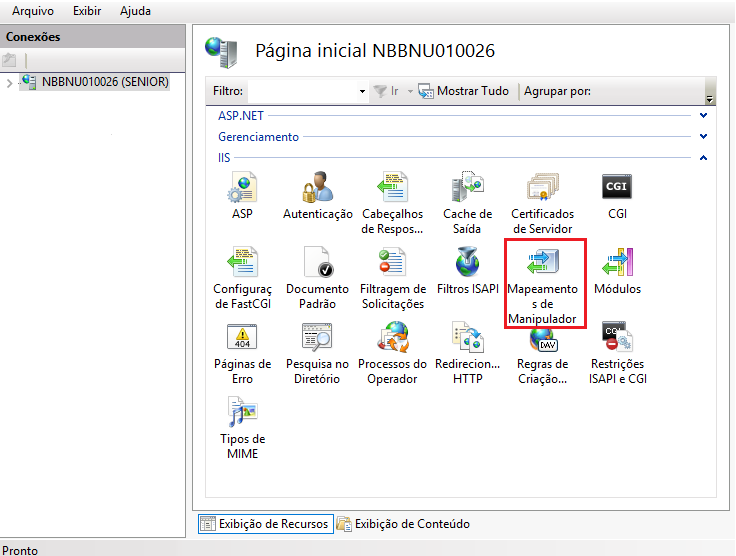Expand NBBNU010026 server tree node
This screenshot has width=736, height=556.
[x=9, y=84]
